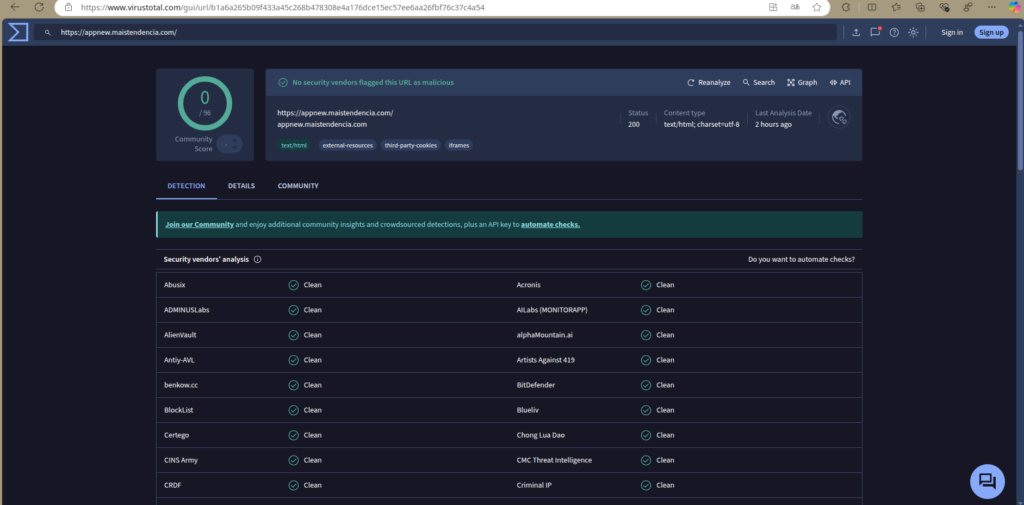Toggle light theme with sun icon
Screen dimensions: 1024x505
click(x=913, y=32)
